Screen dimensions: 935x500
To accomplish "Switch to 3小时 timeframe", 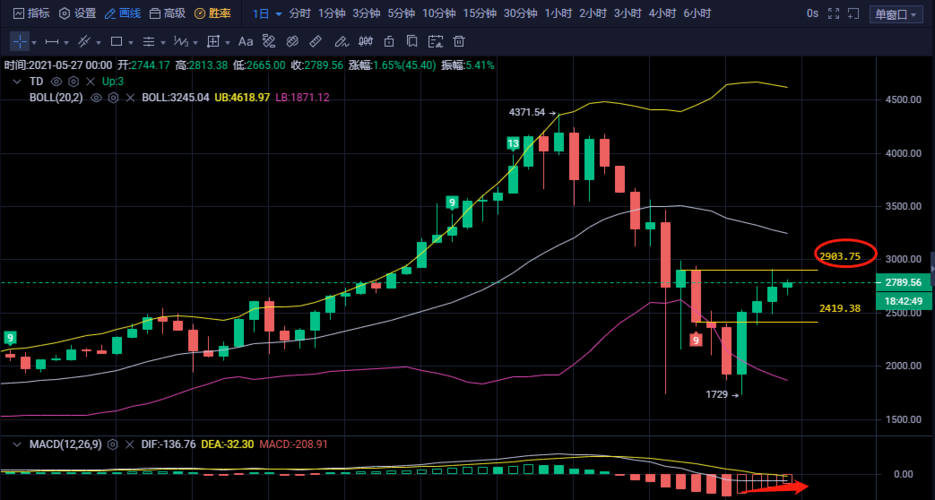I will [x=628, y=14].
